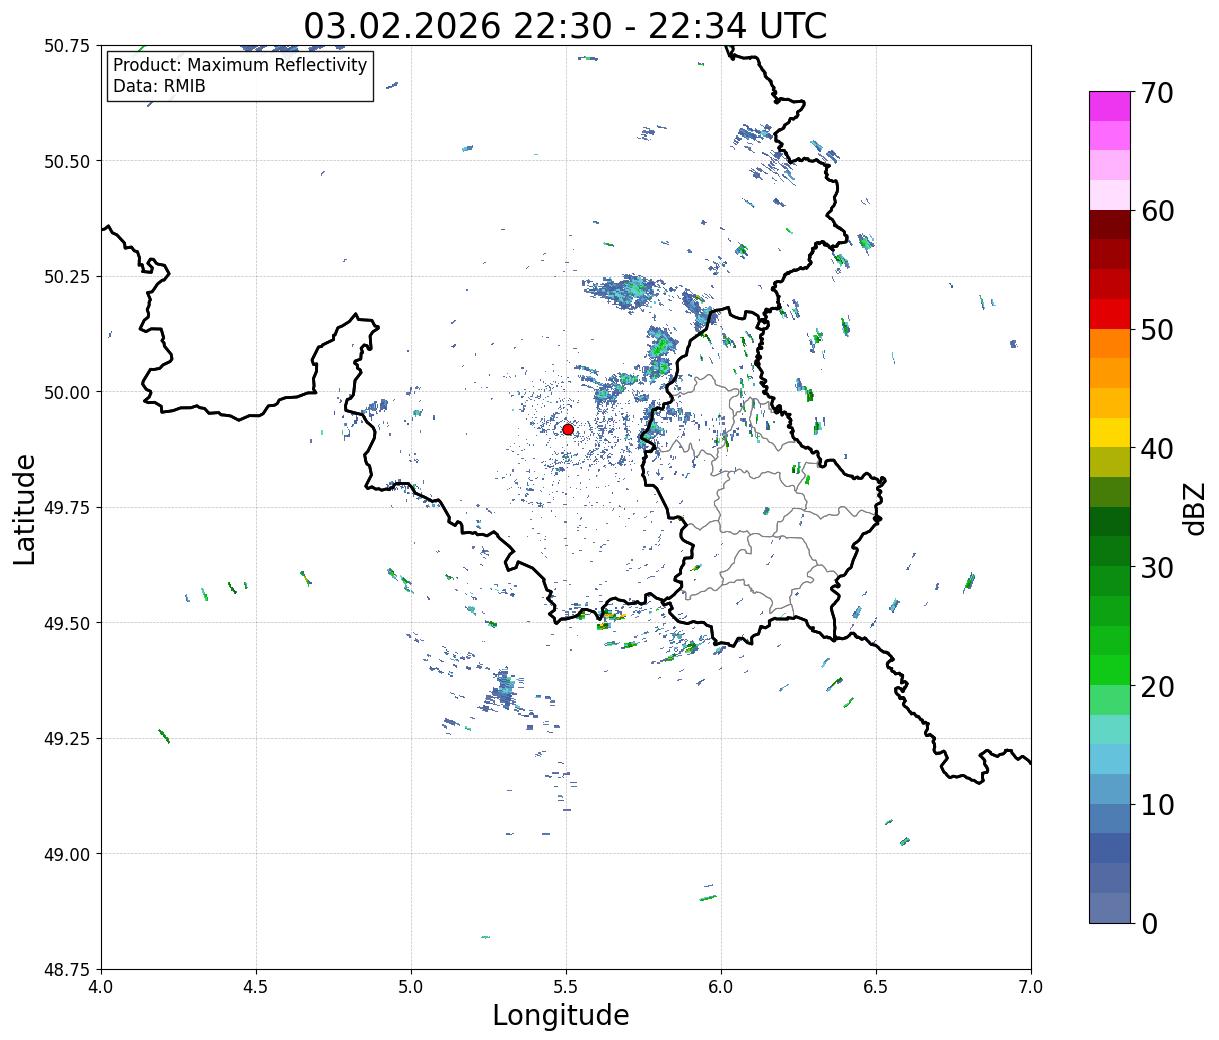
Task: Click the longitude tick label 5.0
Action: point(411,987)
